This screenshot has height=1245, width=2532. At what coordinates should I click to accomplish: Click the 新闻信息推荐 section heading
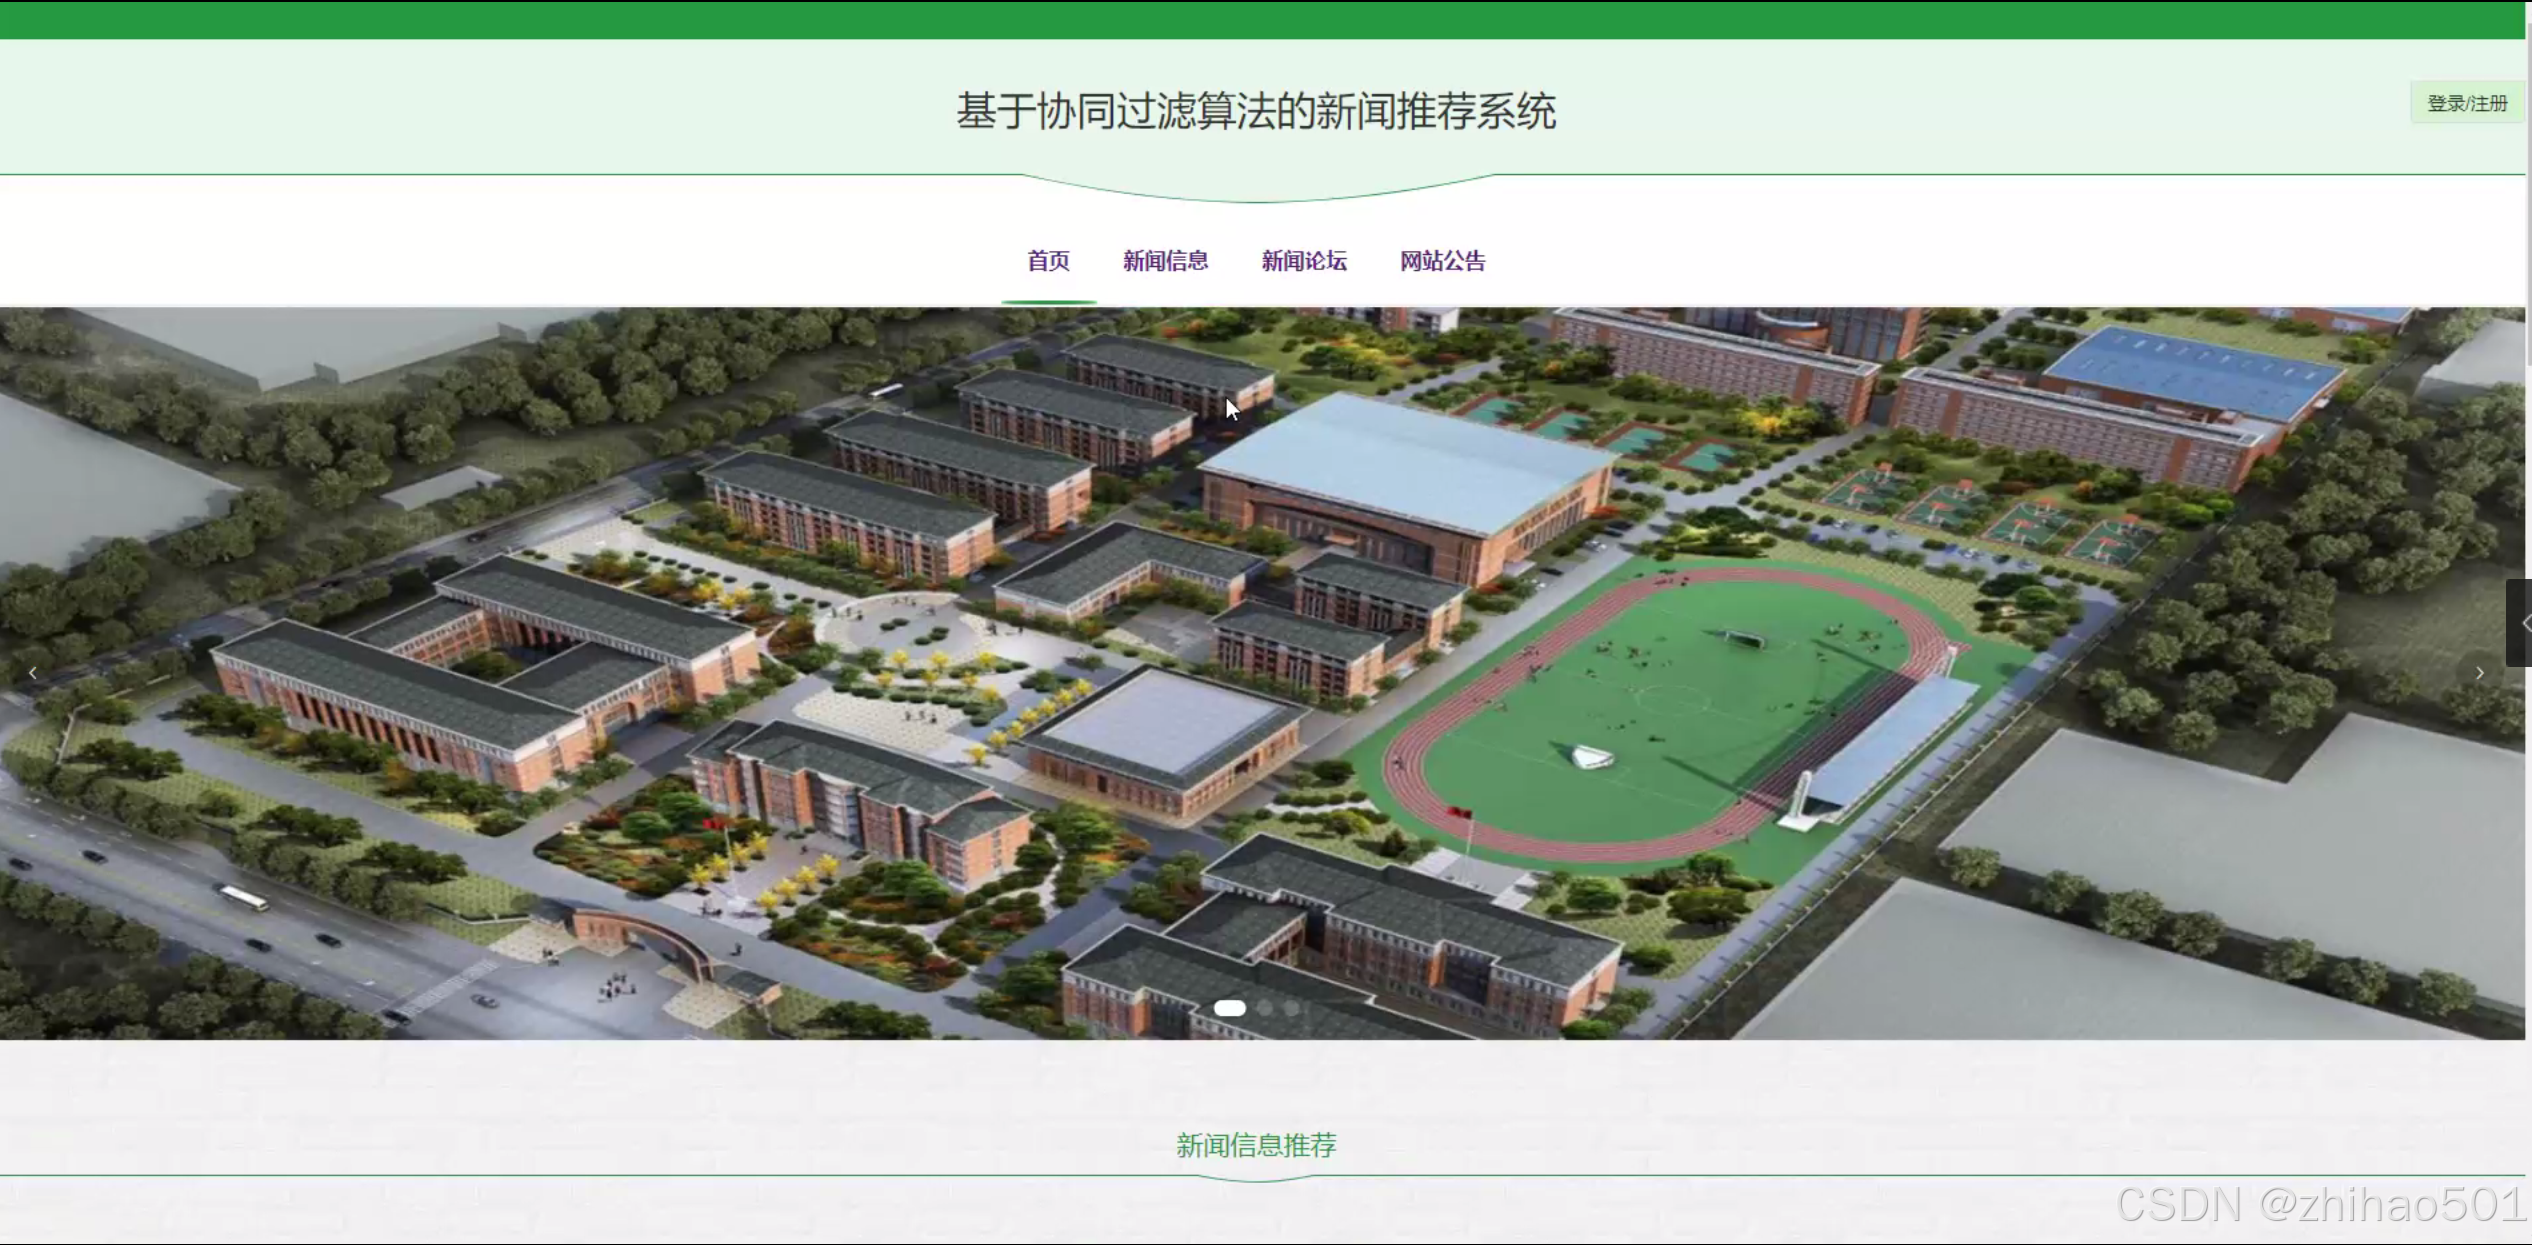click(x=1255, y=1145)
